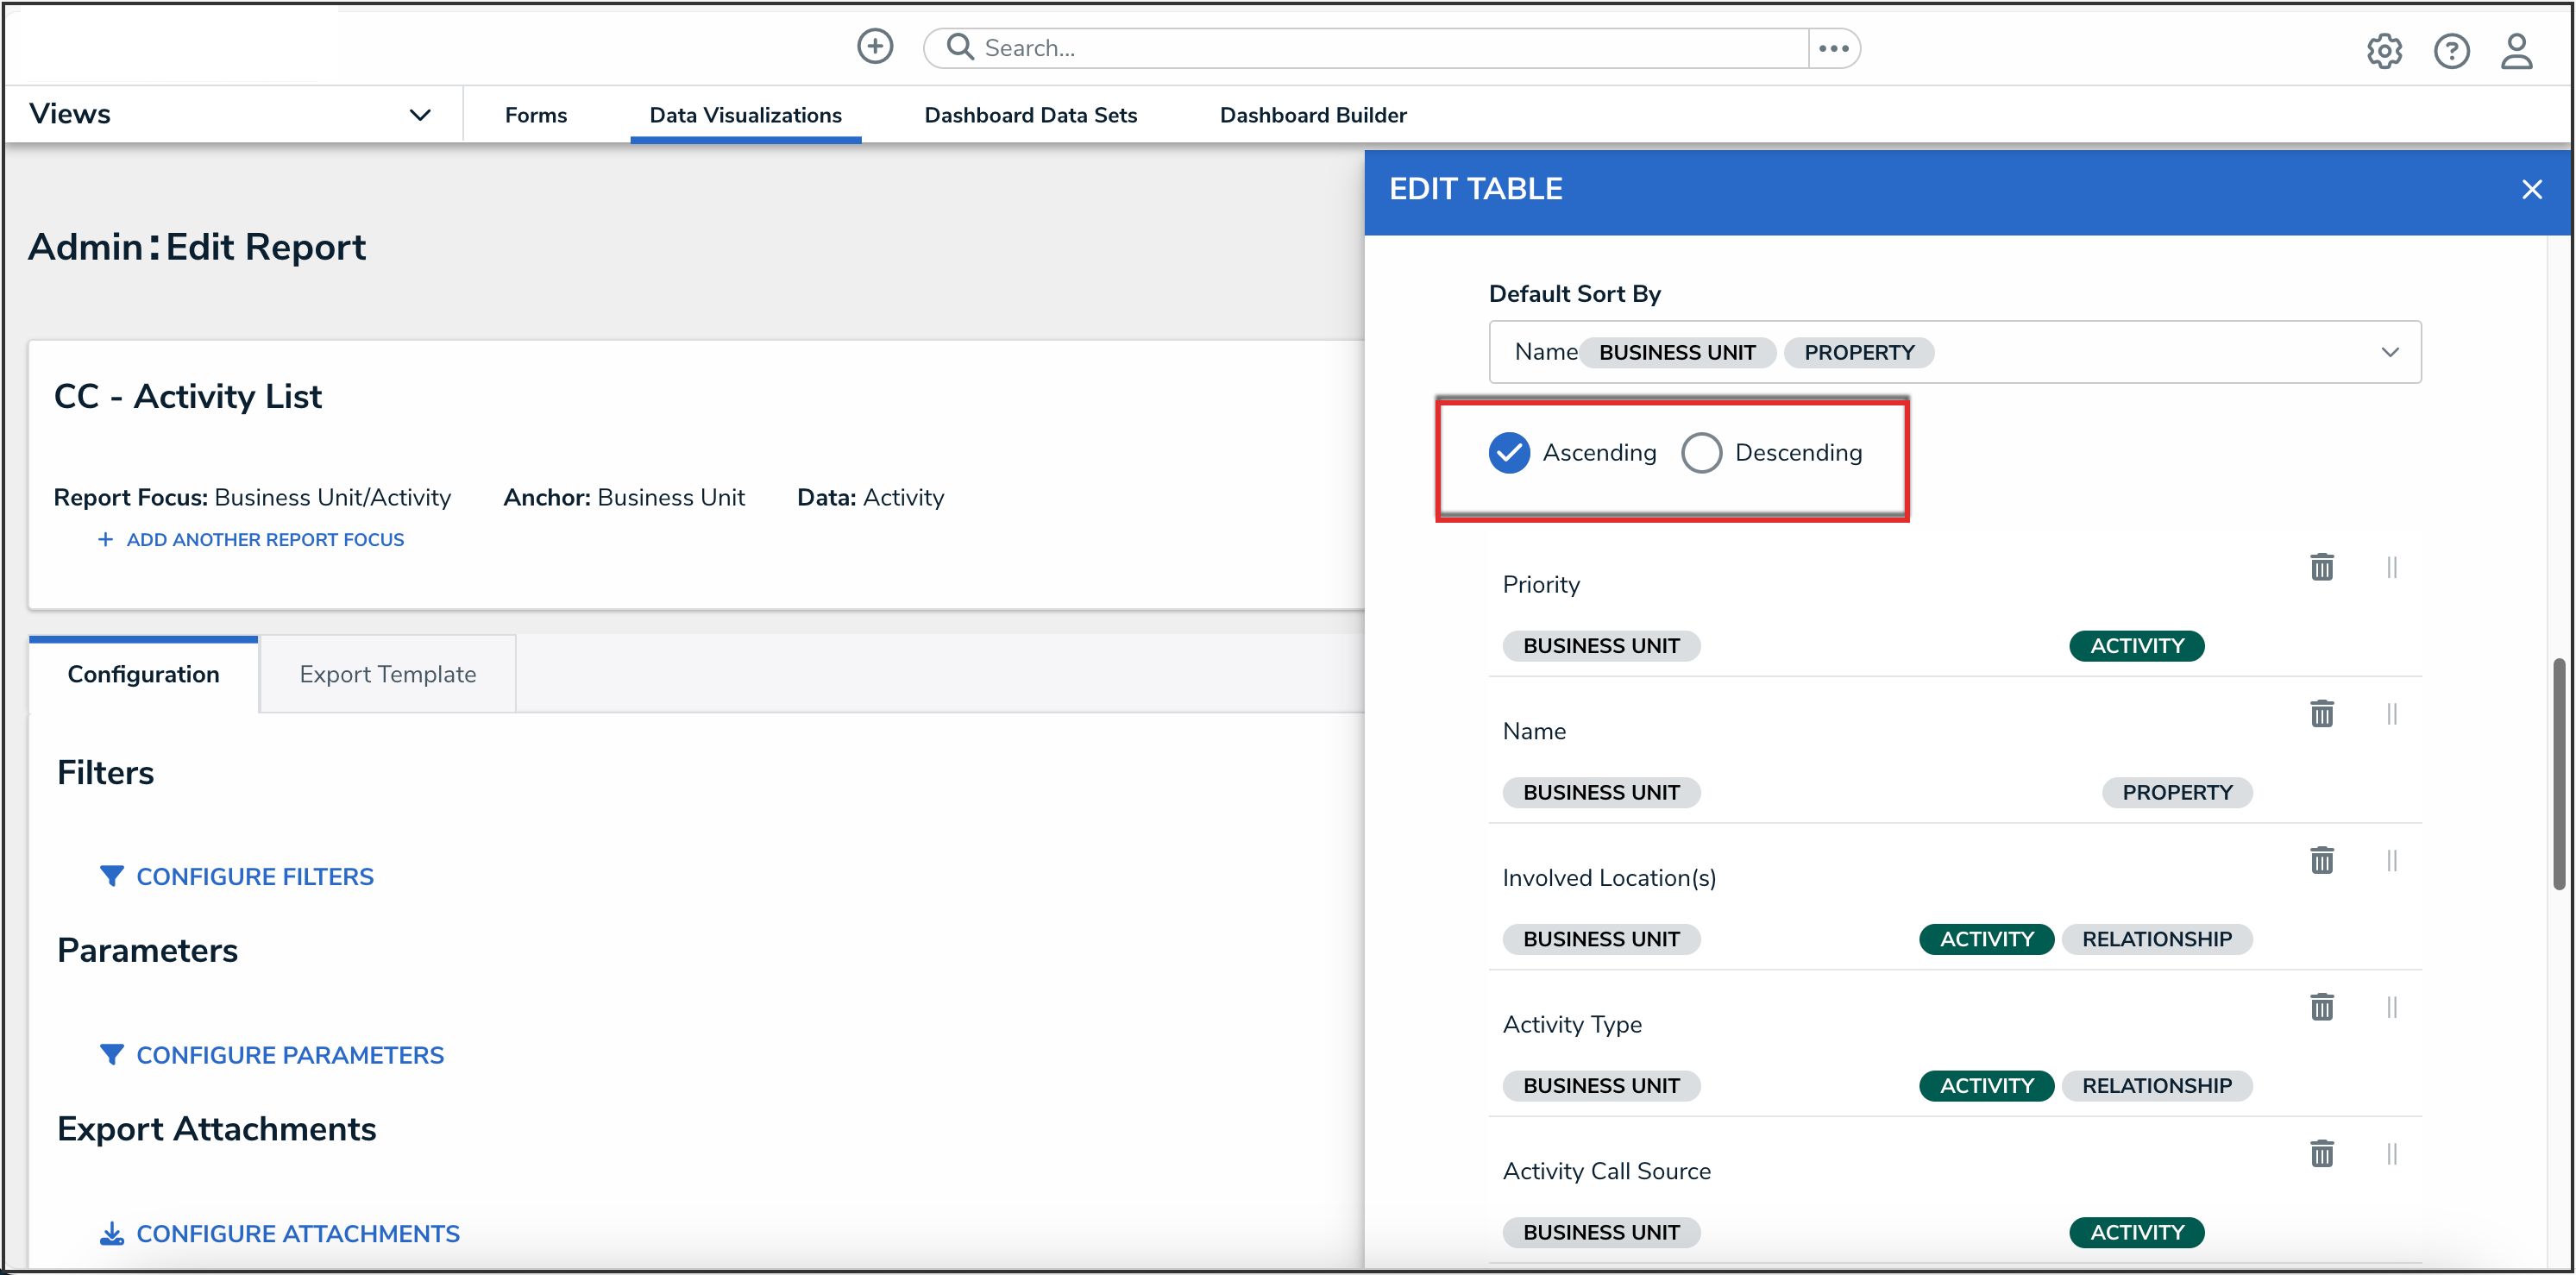
Task: Delete the Priority column with trash icon
Action: click(2322, 567)
